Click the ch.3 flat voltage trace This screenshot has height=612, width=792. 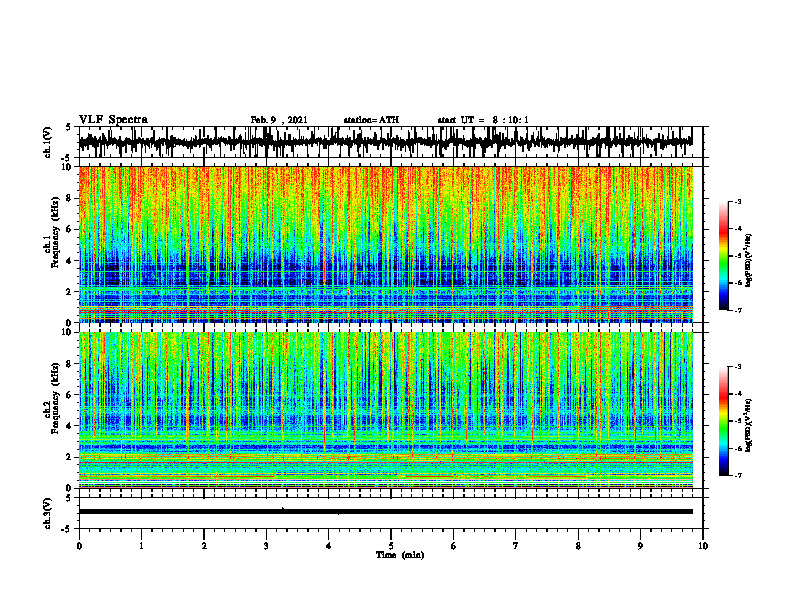click(385, 512)
